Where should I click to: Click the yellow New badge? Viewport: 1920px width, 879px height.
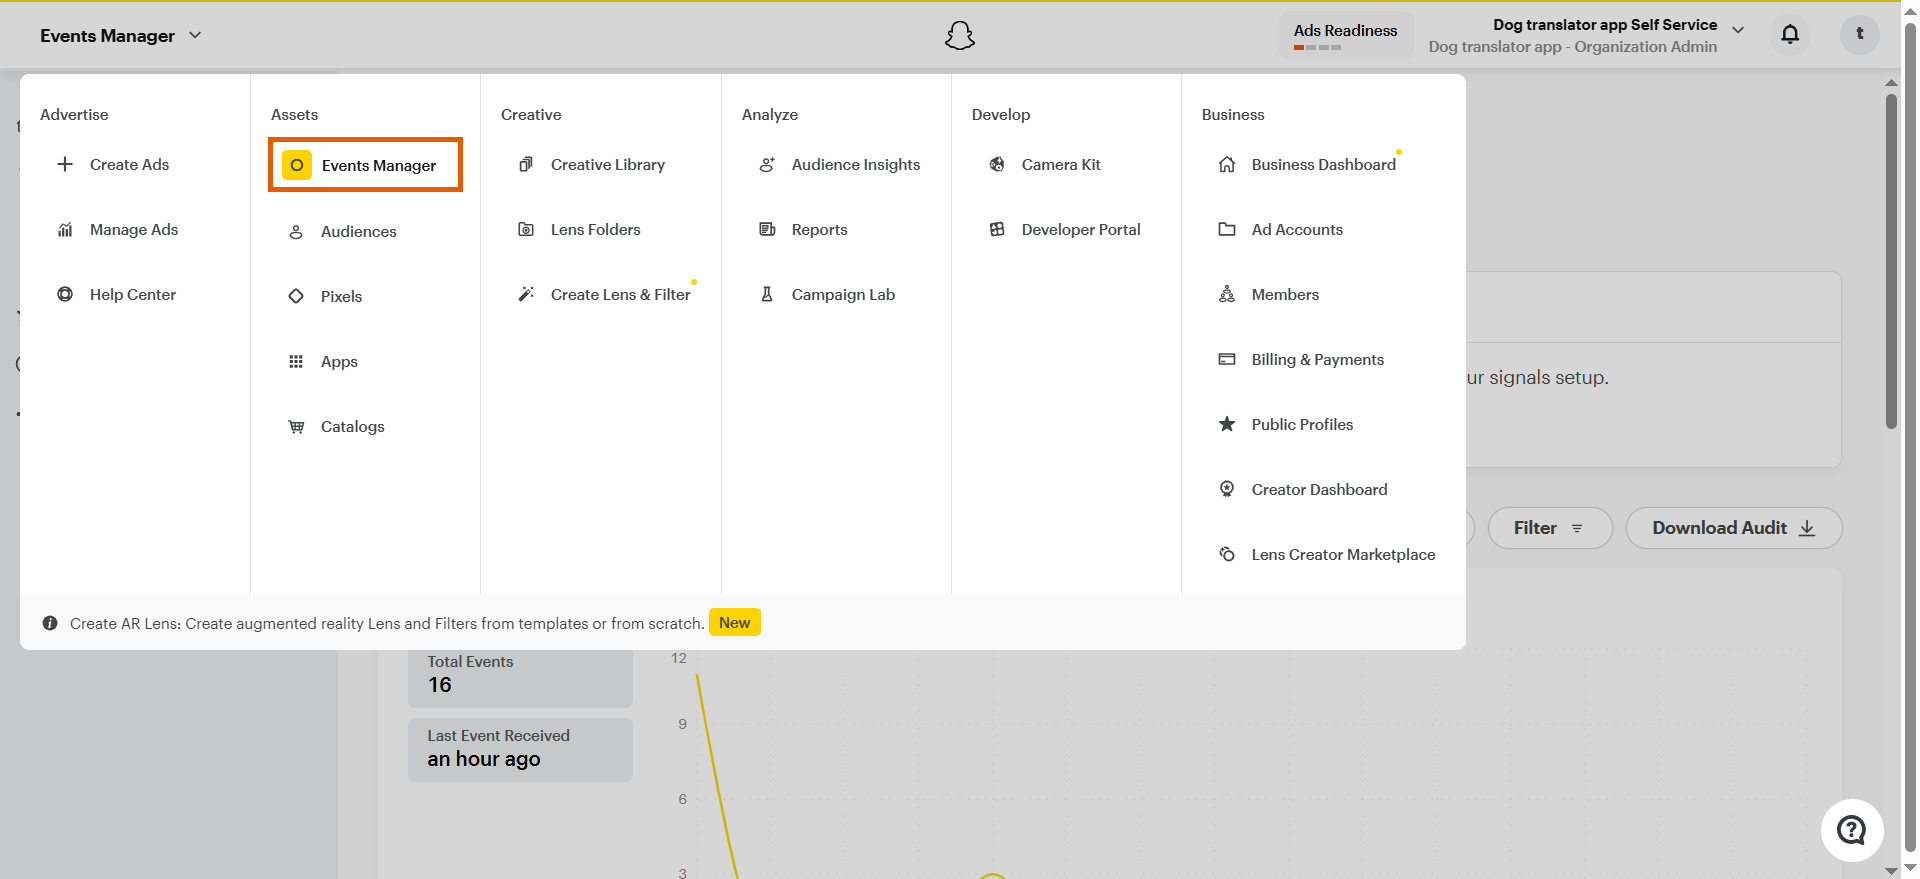tap(735, 622)
